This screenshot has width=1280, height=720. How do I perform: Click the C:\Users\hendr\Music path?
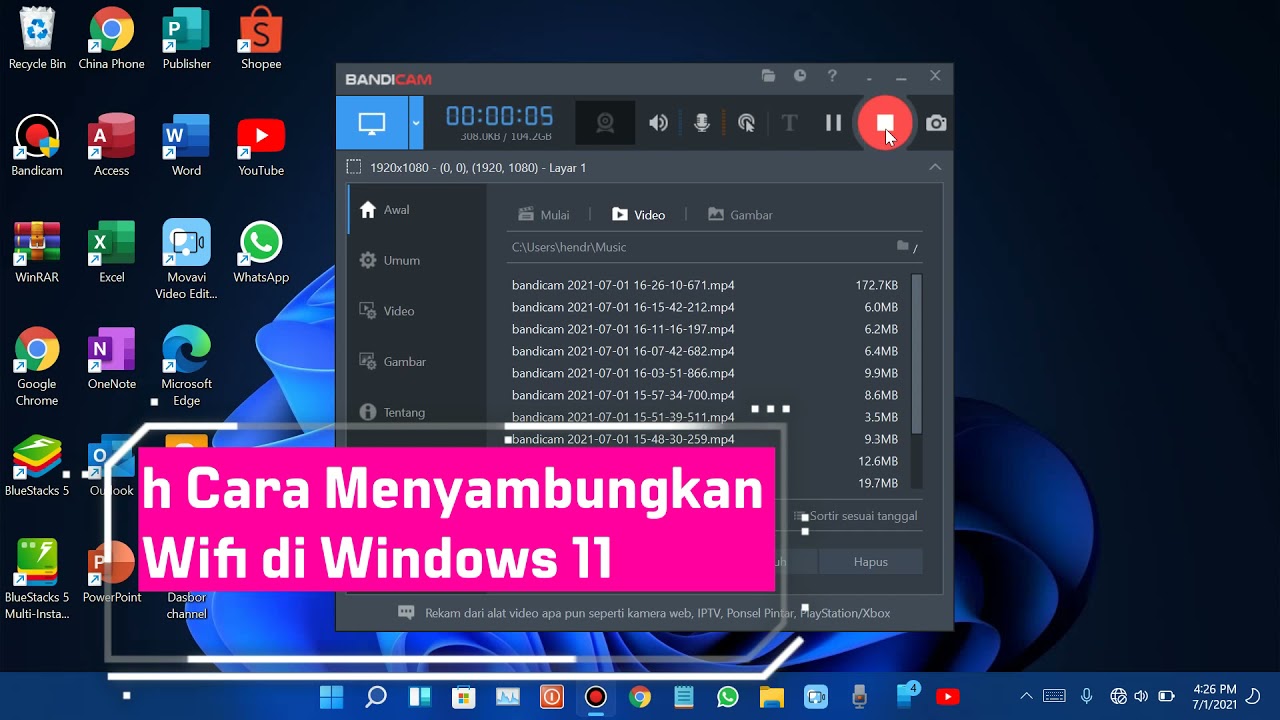tap(569, 247)
